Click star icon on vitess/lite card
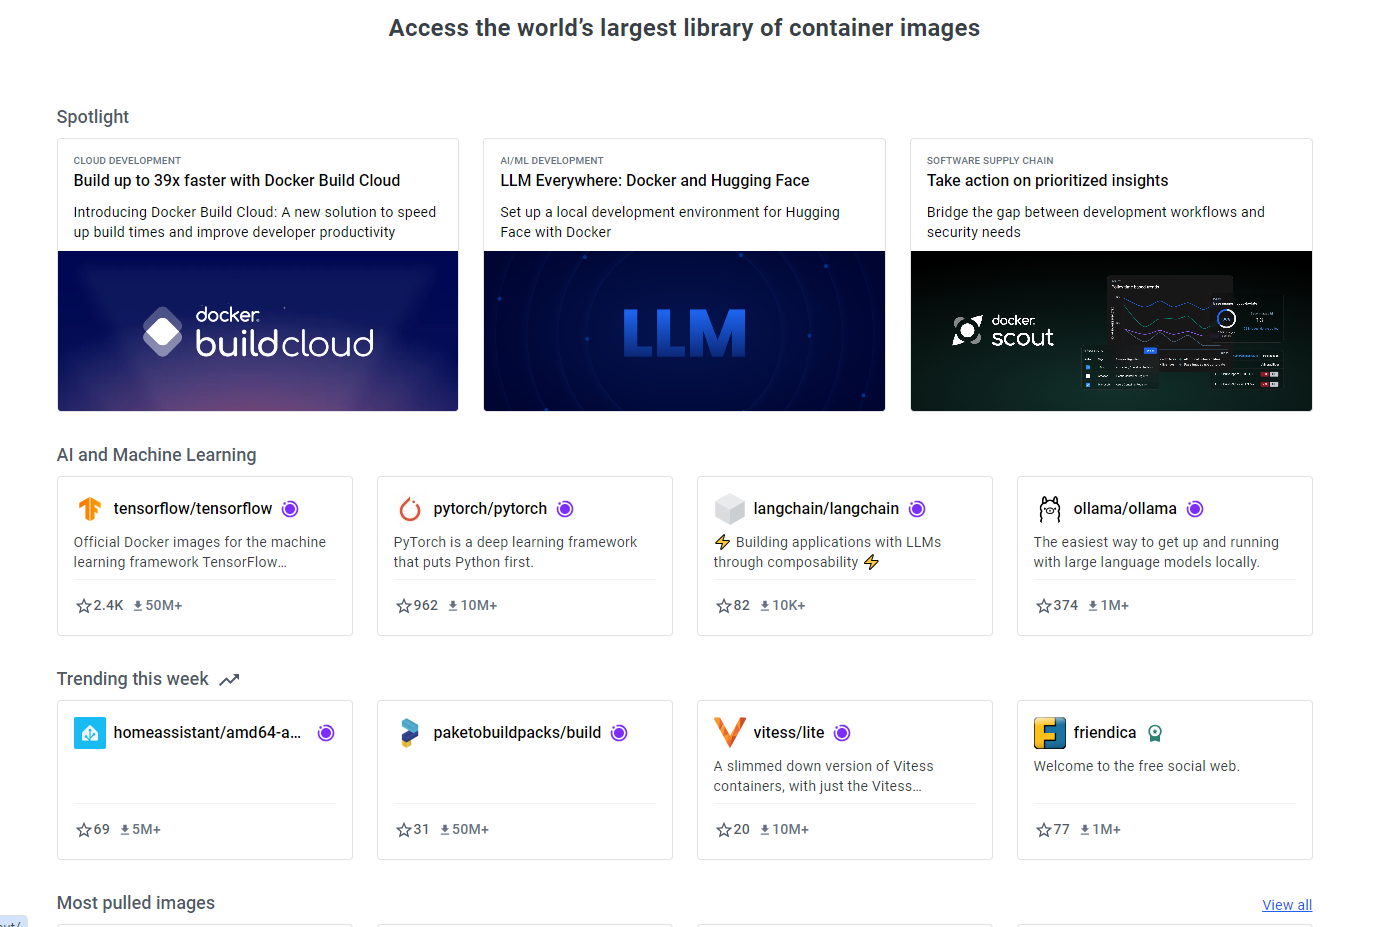The width and height of the screenshot is (1390, 927). [724, 830]
